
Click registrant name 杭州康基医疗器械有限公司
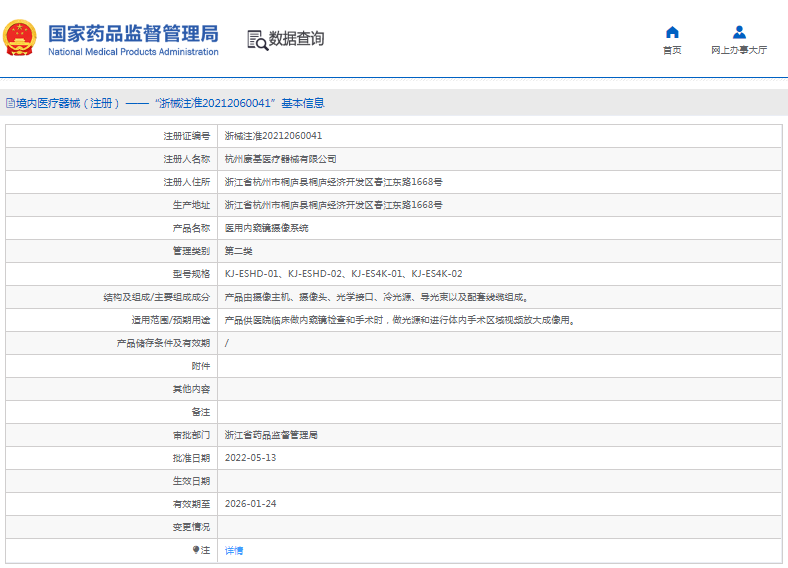tap(280, 159)
